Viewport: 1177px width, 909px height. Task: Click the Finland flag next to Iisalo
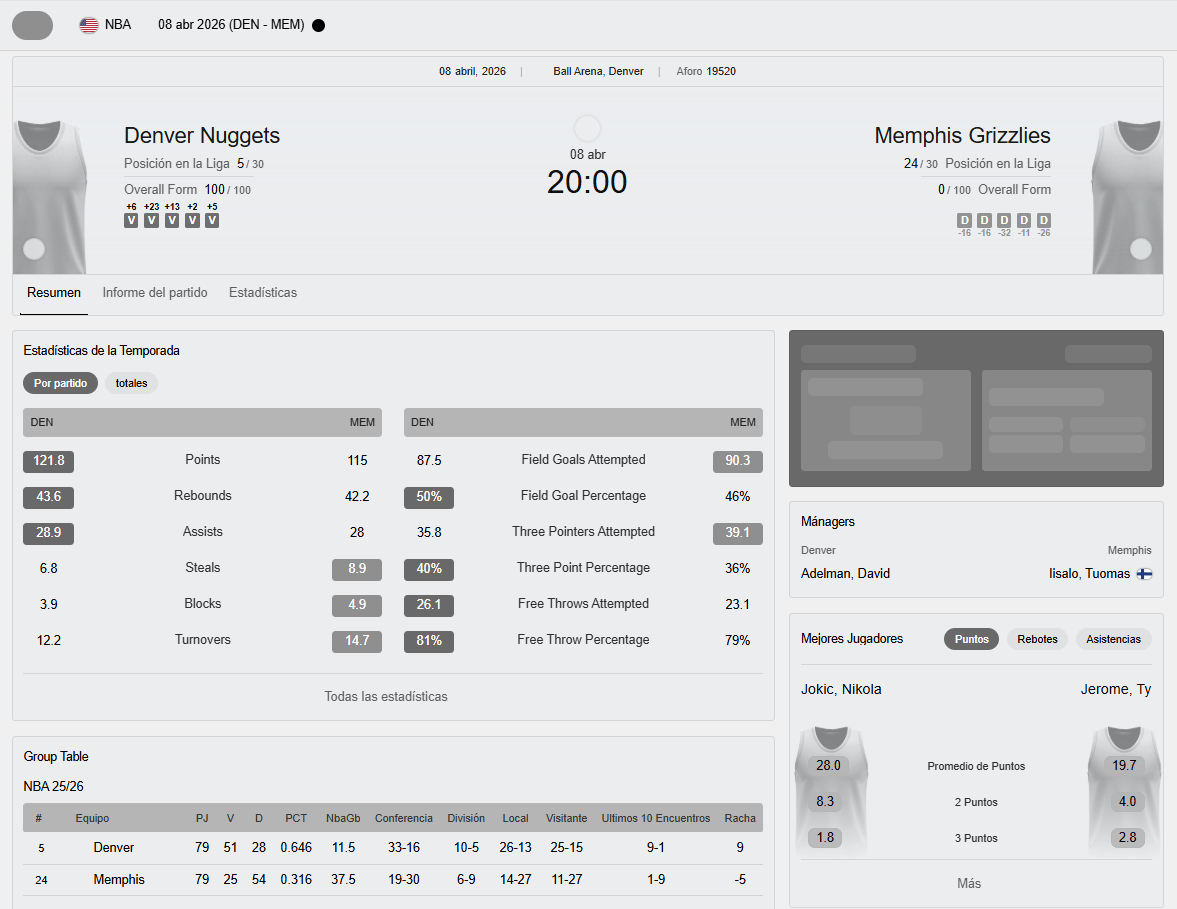point(1144,574)
